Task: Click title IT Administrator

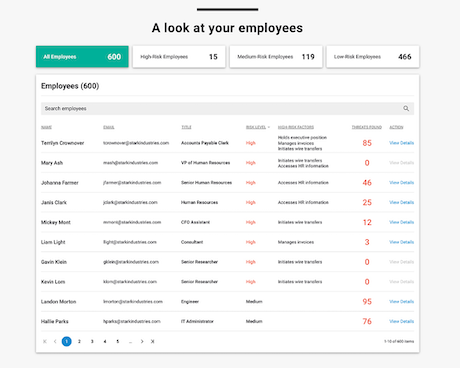Action: coord(197,321)
